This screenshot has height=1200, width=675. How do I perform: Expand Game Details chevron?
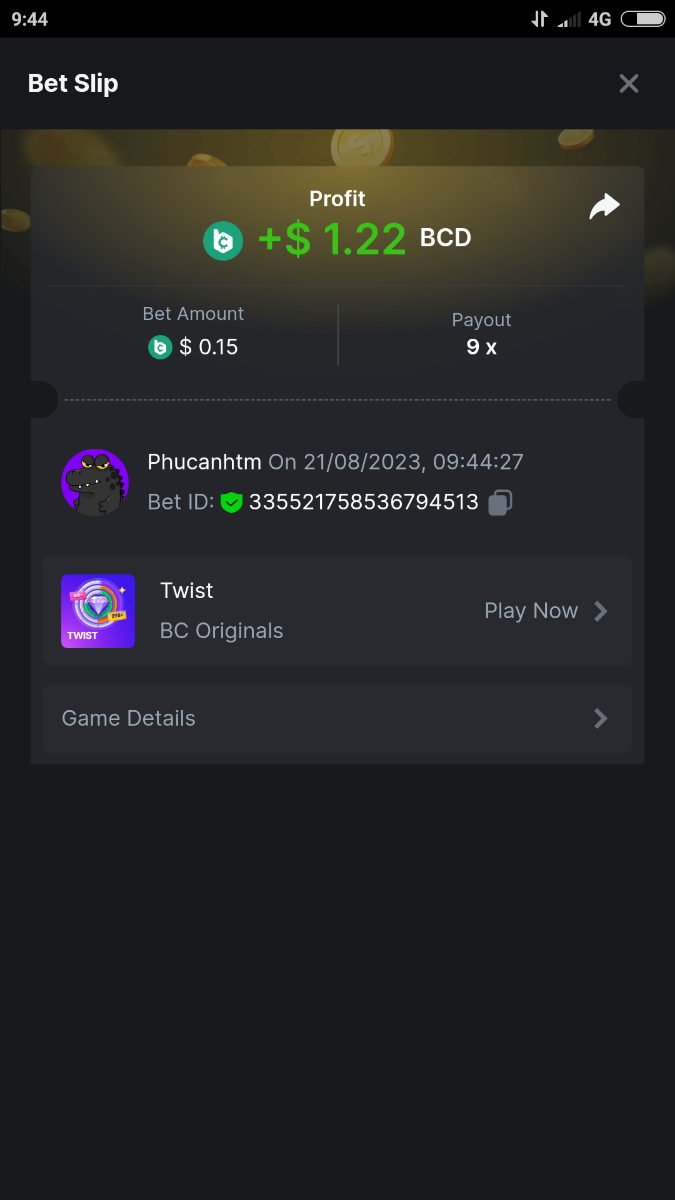click(x=600, y=718)
